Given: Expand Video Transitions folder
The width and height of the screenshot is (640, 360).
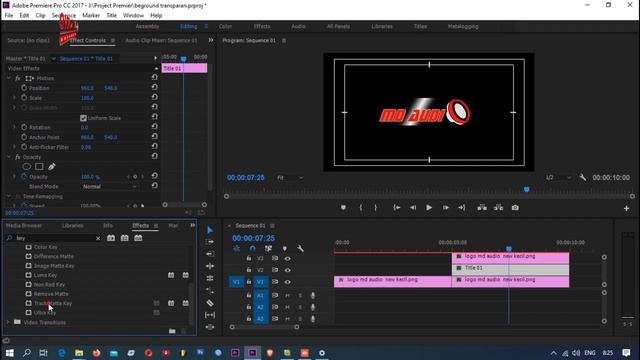Looking at the screenshot, I should tap(8, 322).
